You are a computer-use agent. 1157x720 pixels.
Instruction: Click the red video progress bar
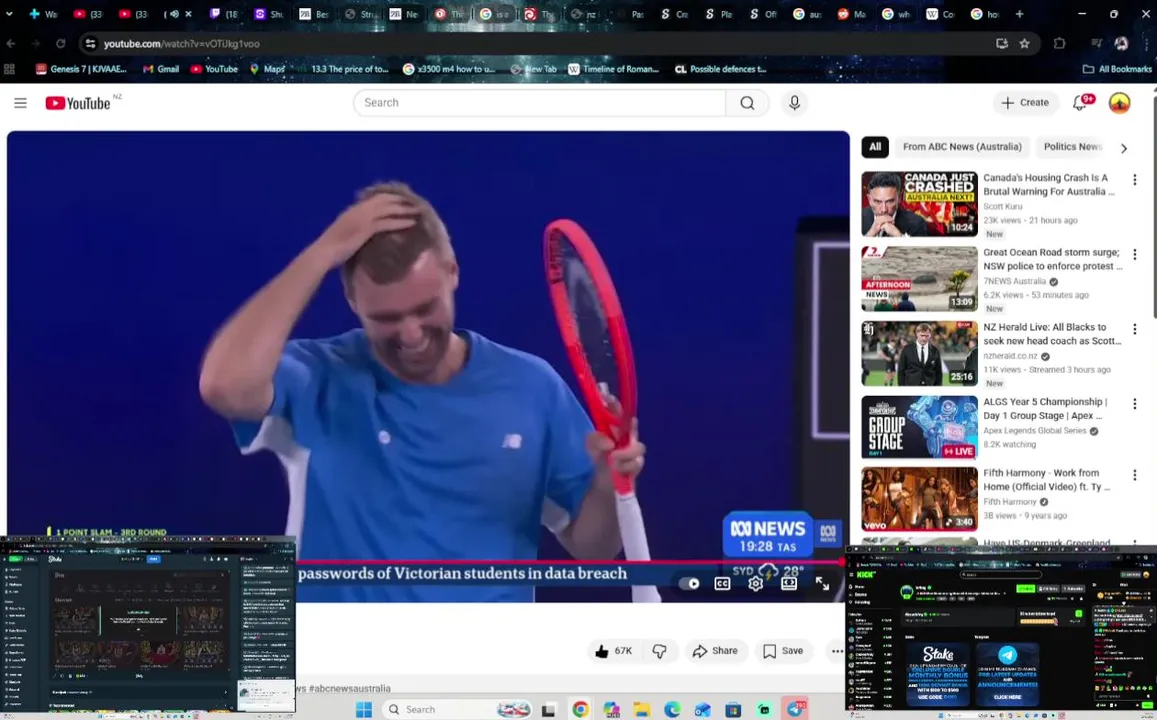click(x=568, y=562)
